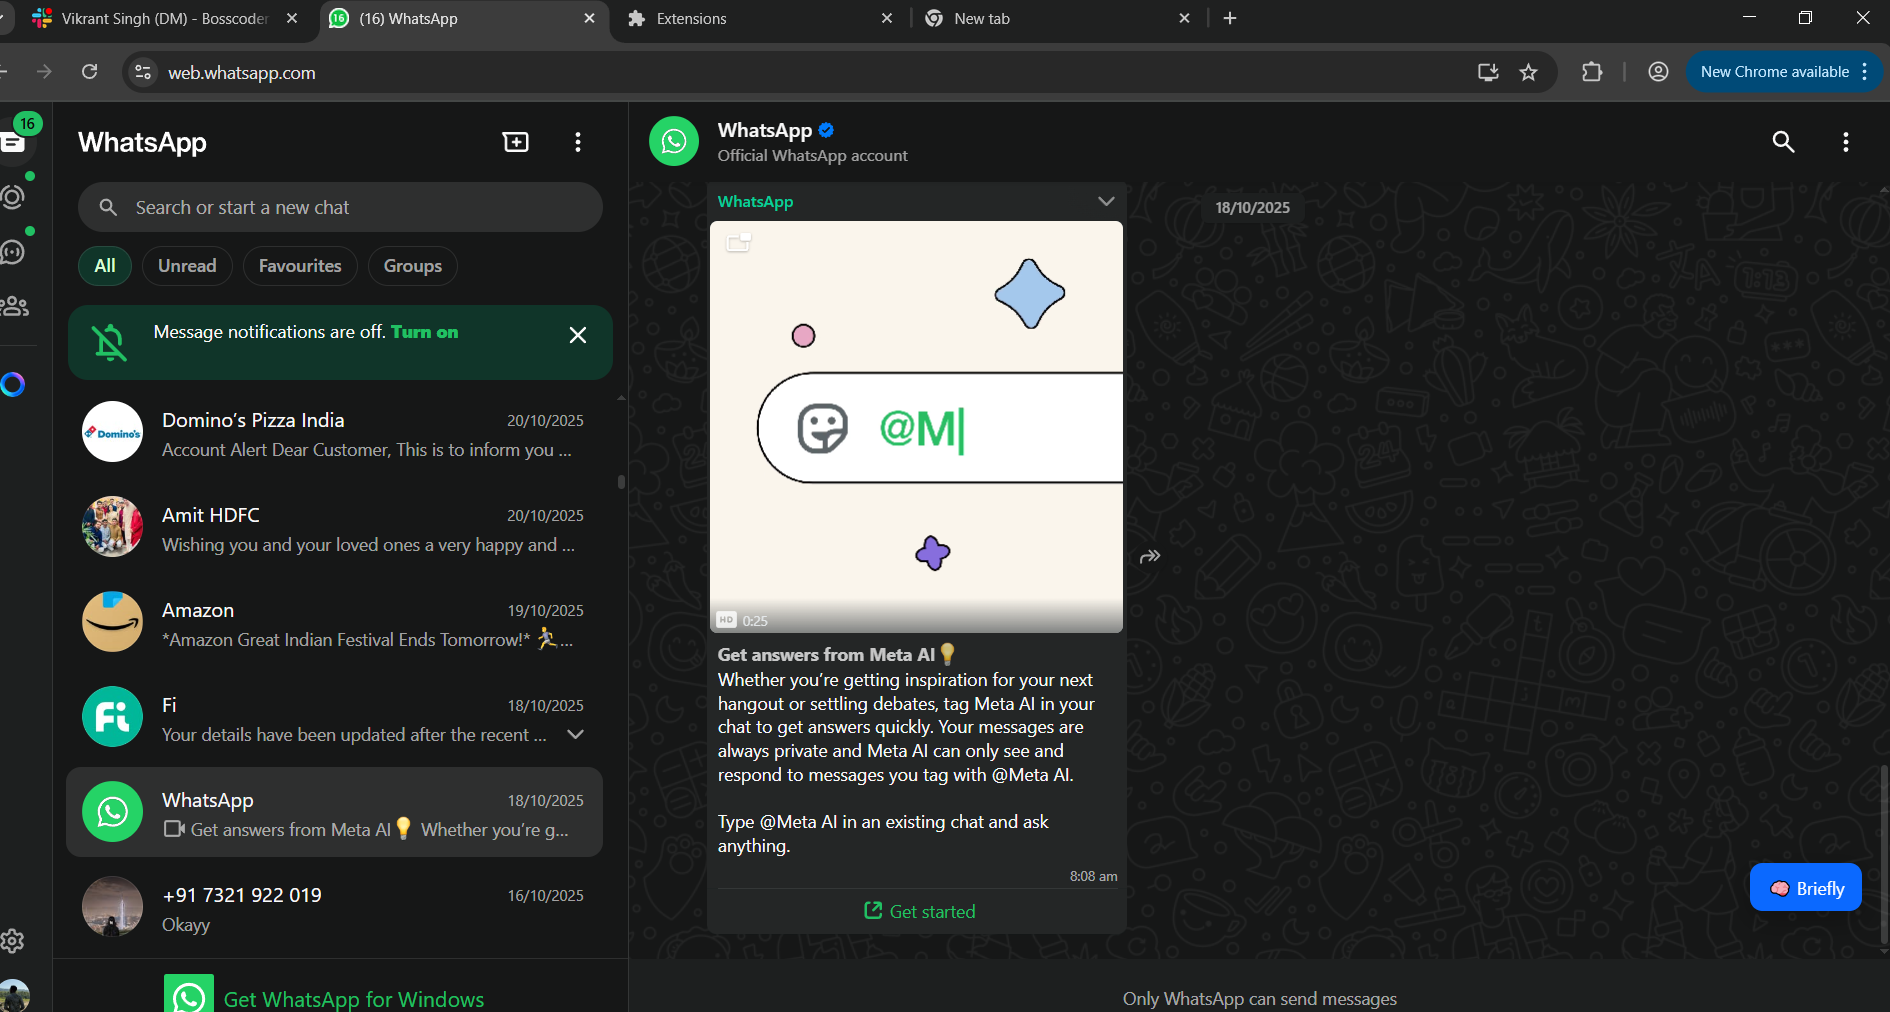The width and height of the screenshot is (1890, 1012).
Task: Click the forward navigation arrow
Action: coord(44,72)
